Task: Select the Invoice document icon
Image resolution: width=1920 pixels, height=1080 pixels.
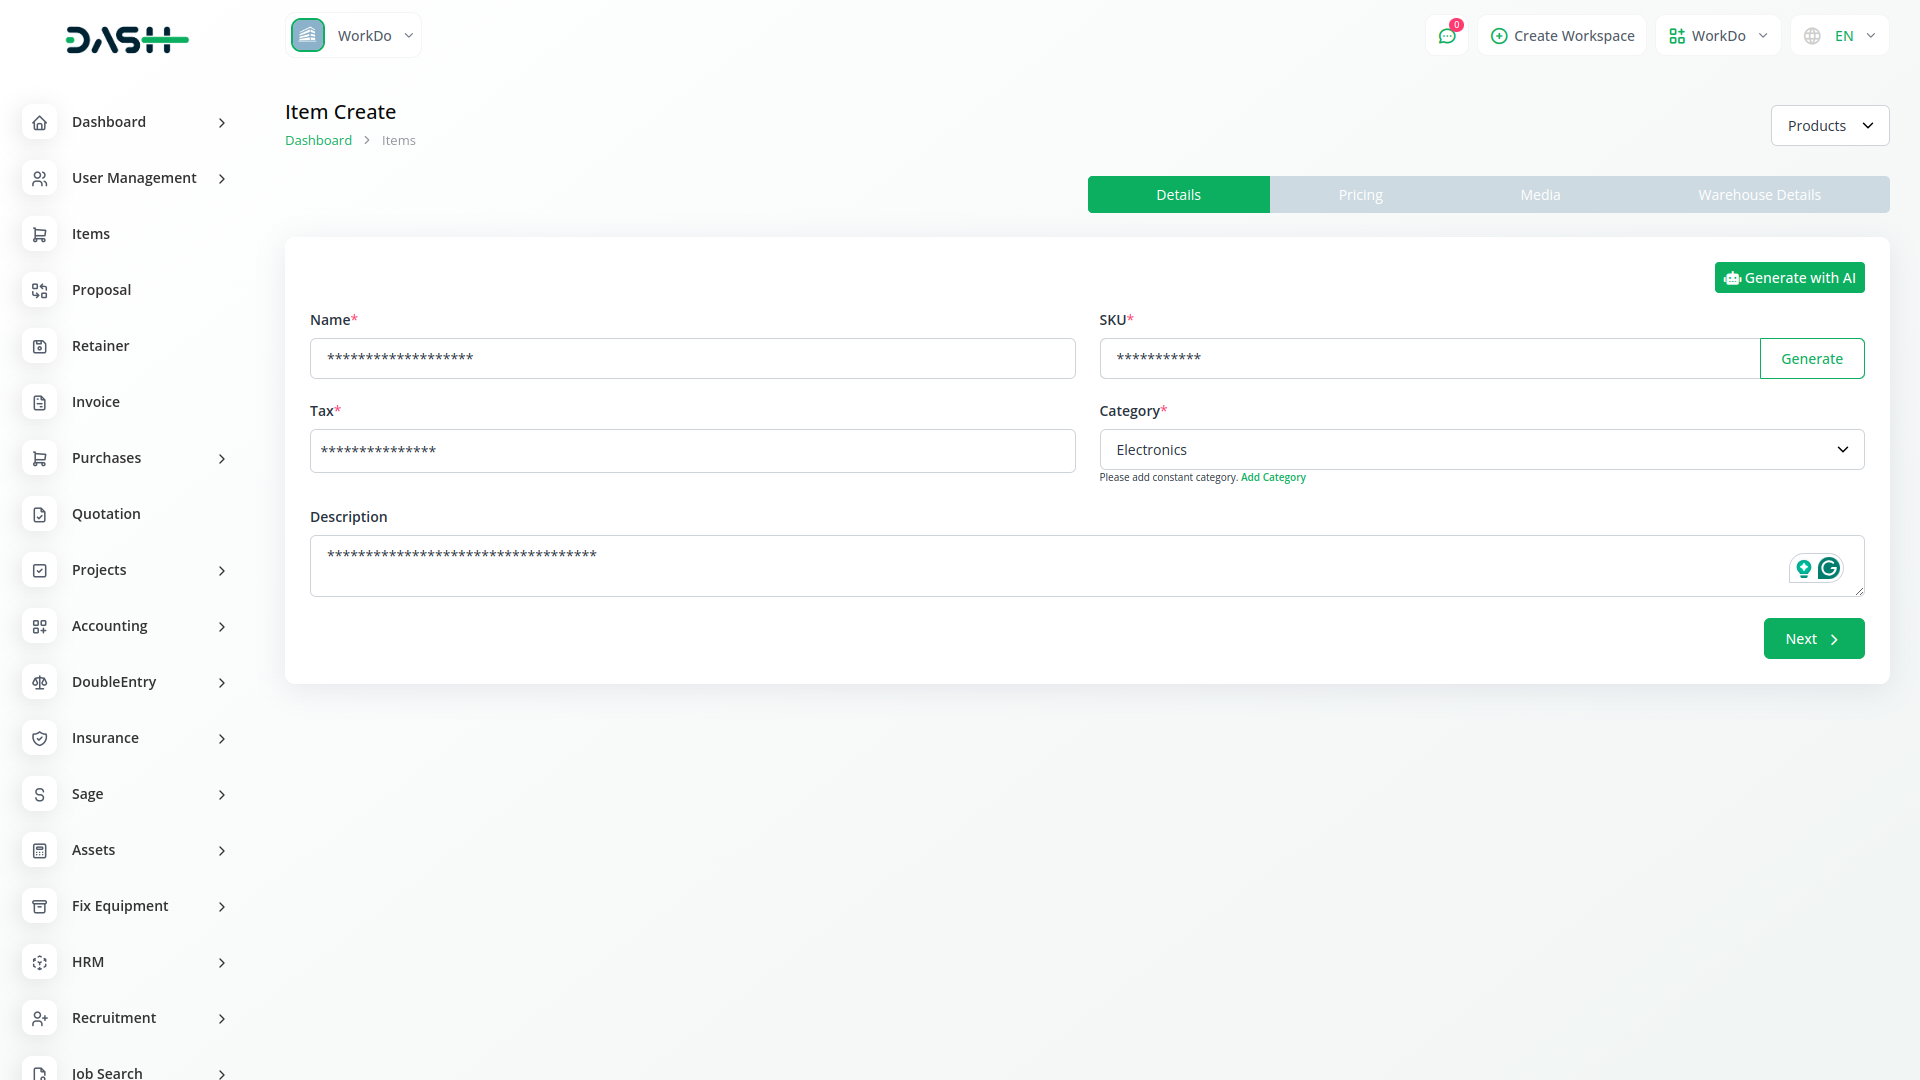Action: [x=40, y=402]
